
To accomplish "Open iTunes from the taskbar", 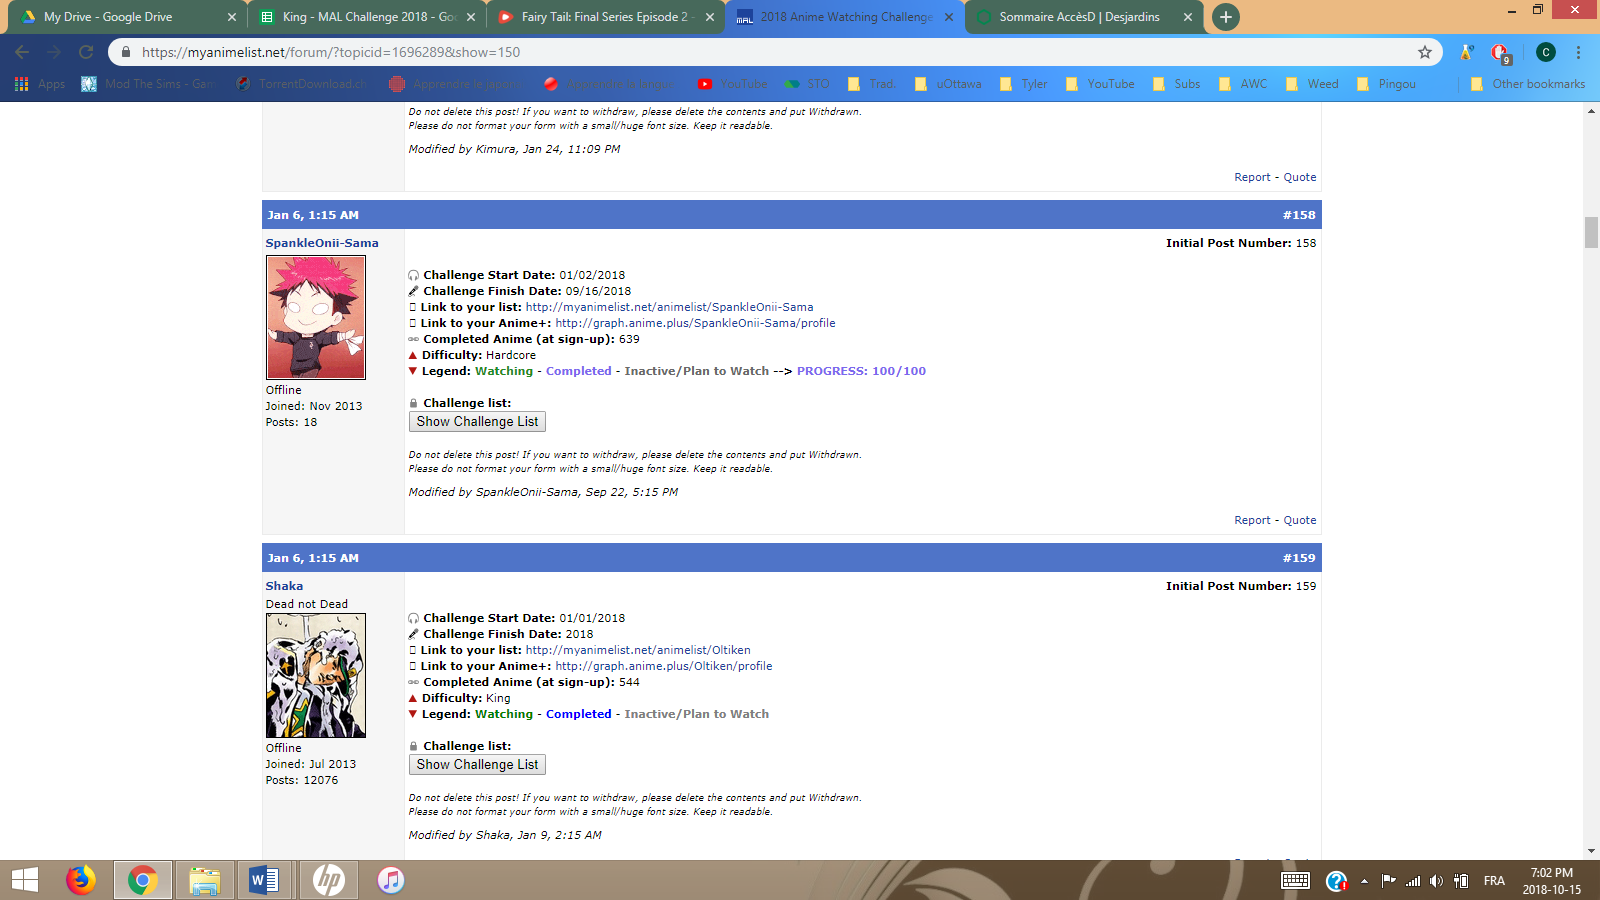I will coord(391,880).
